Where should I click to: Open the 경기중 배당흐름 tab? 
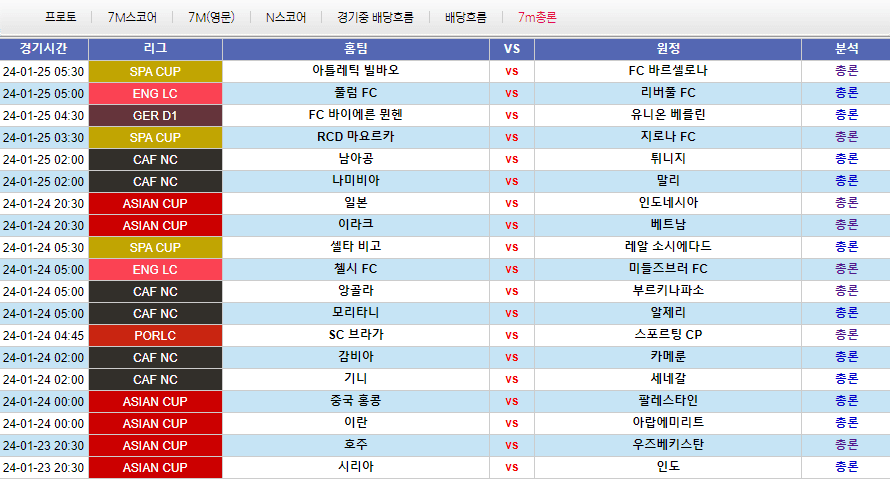click(375, 17)
